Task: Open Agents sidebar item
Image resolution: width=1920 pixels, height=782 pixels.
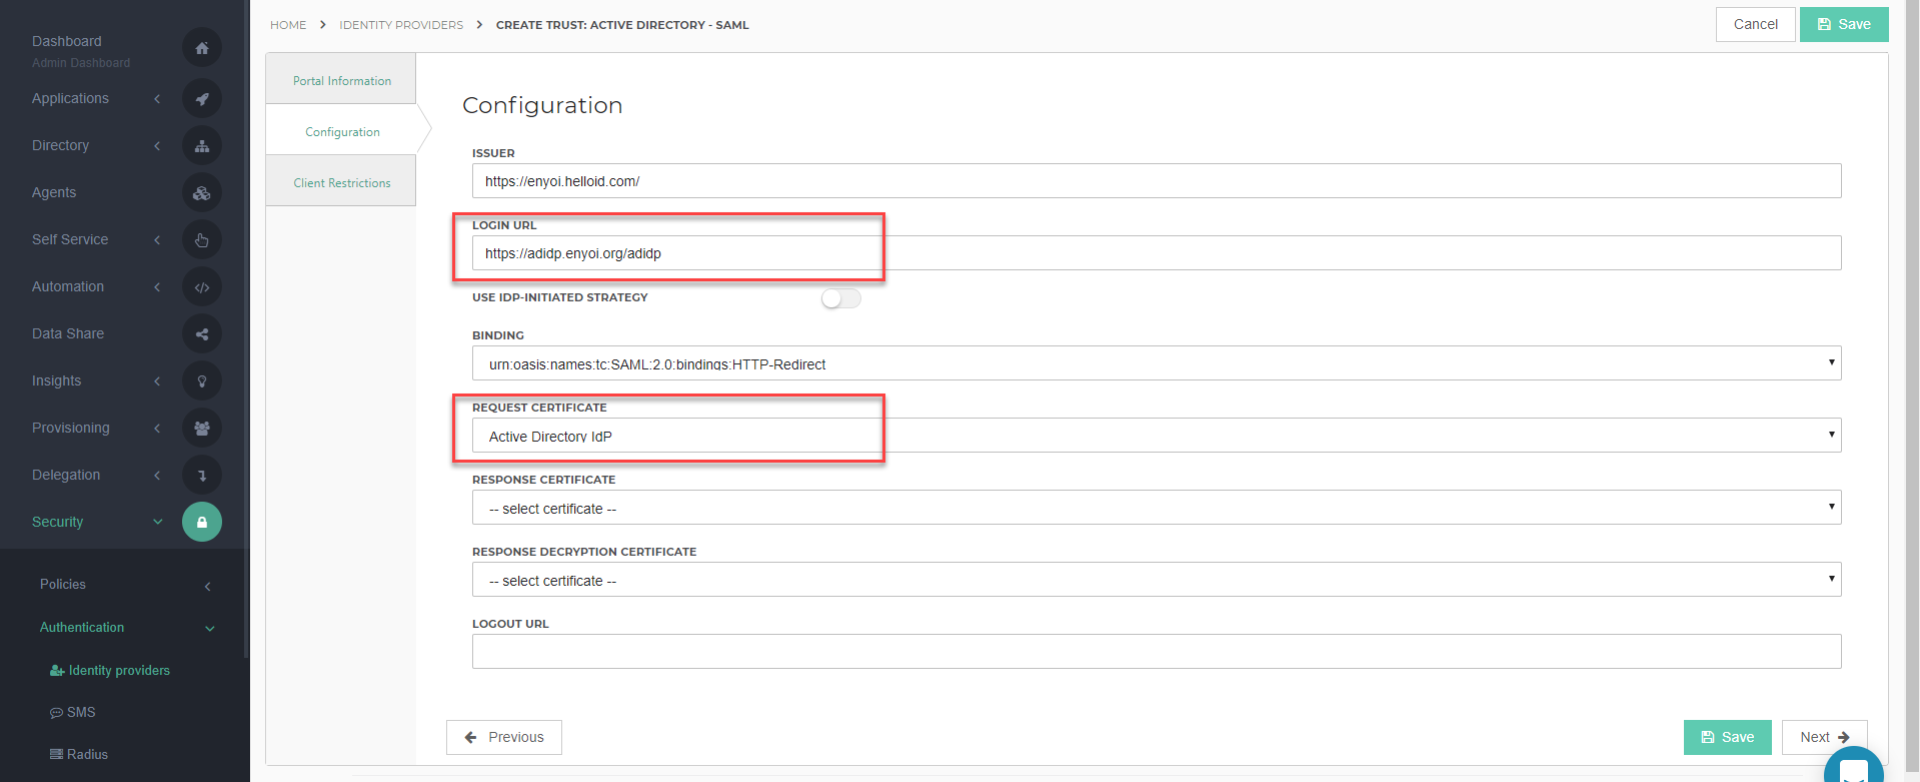Action: (x=54, y=192)
